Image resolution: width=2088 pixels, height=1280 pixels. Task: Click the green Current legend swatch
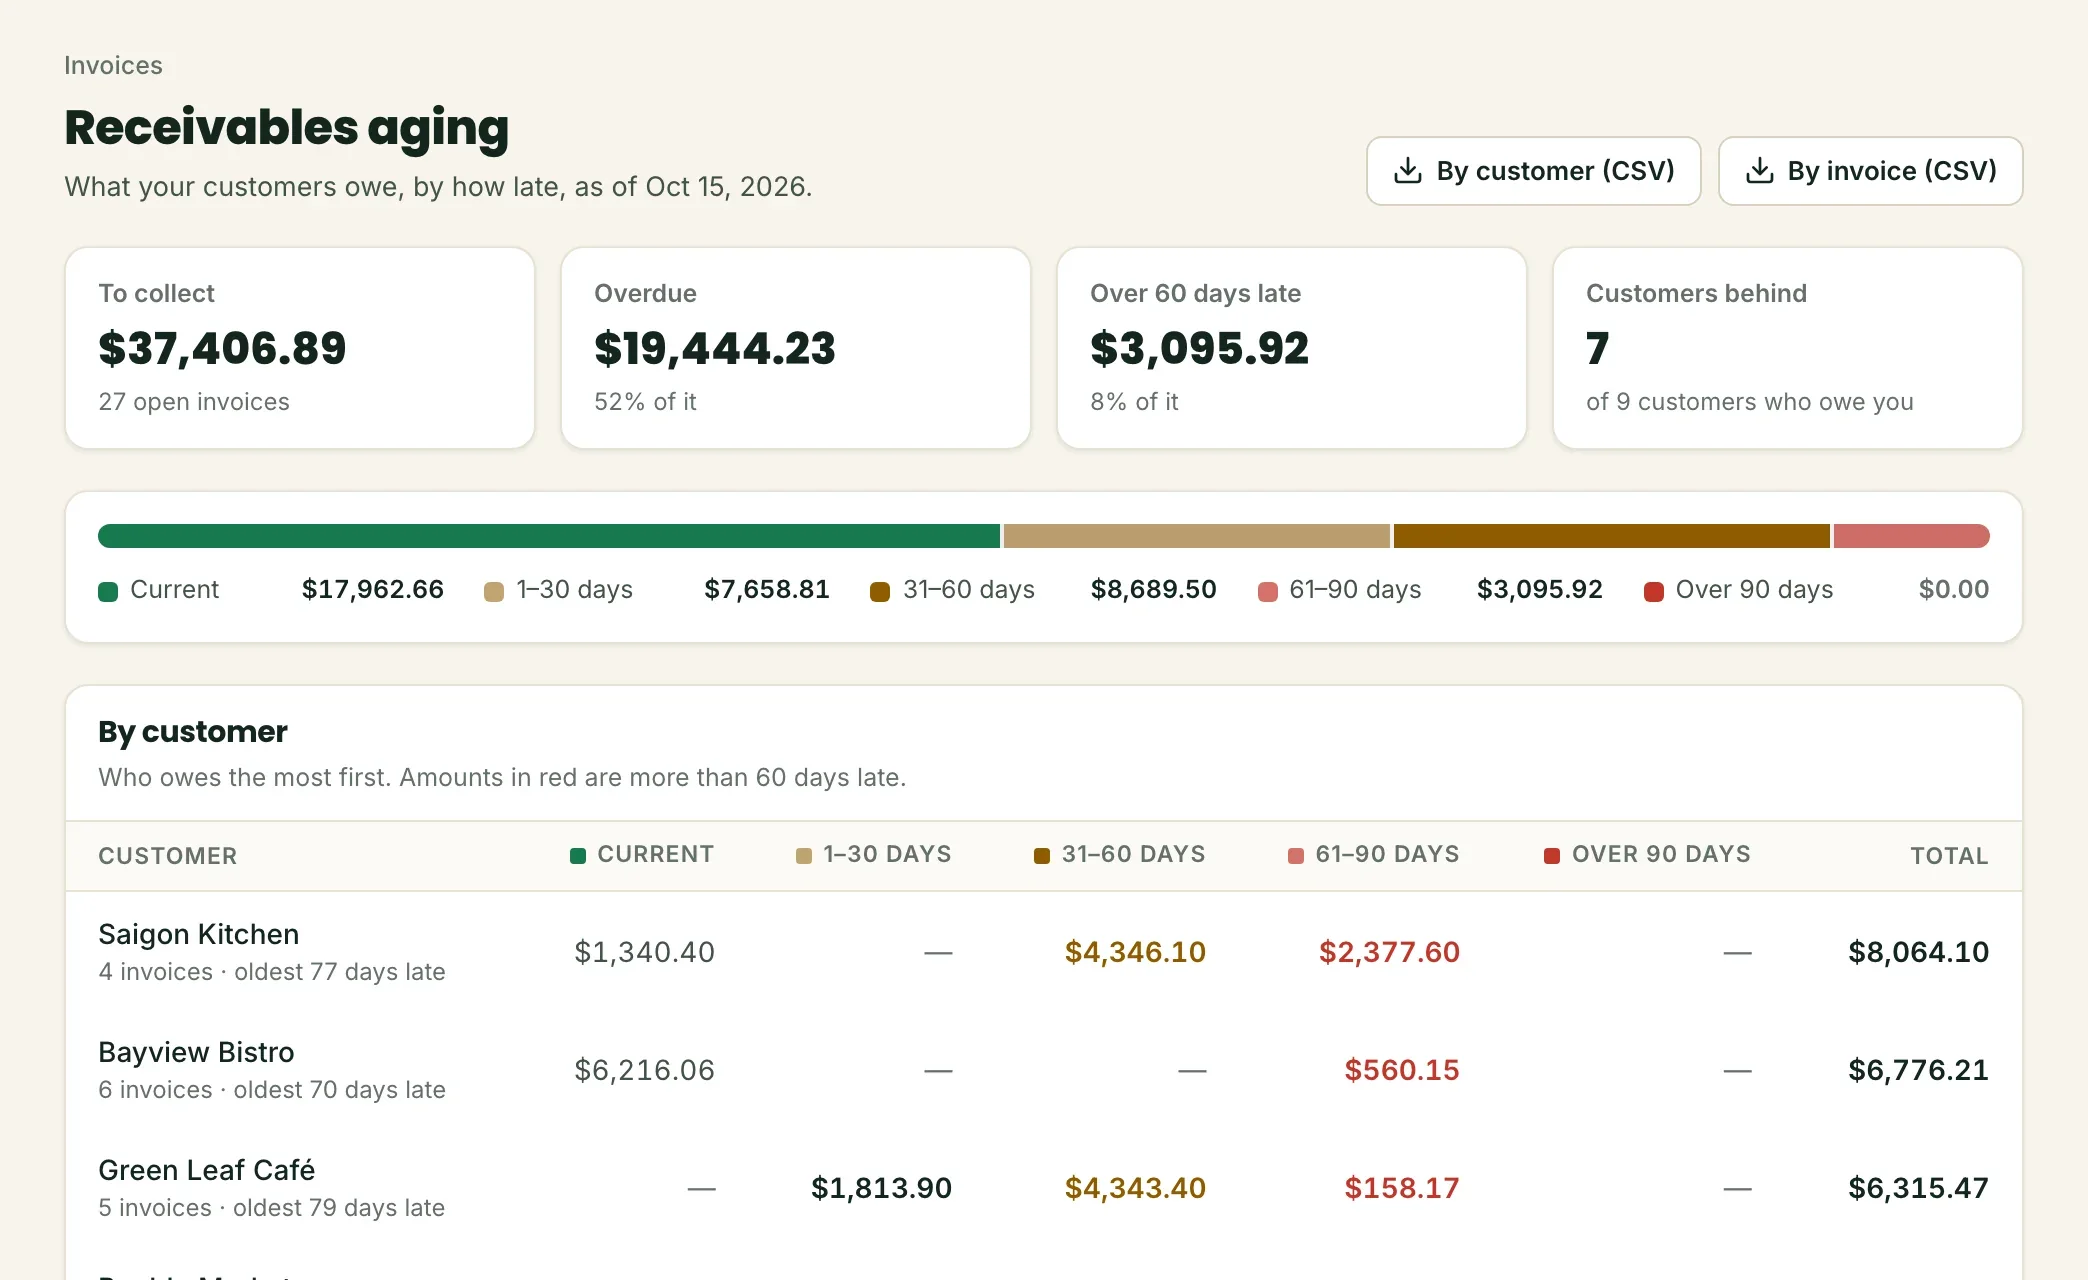[x=108, y=591]
